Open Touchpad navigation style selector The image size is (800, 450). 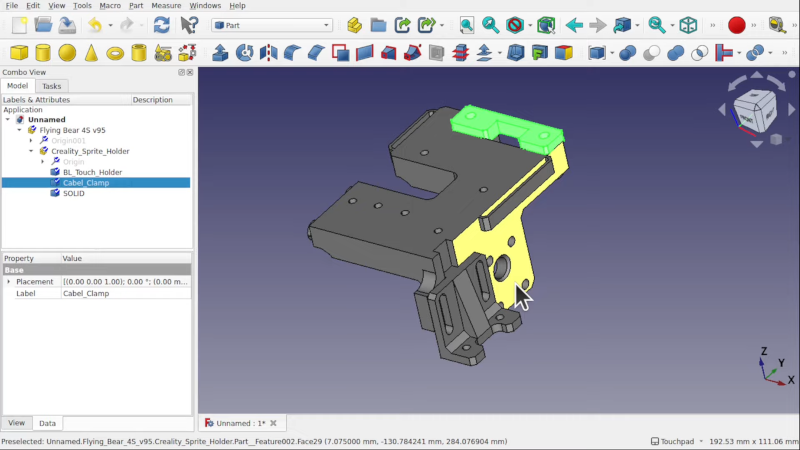tap(678, 441)
